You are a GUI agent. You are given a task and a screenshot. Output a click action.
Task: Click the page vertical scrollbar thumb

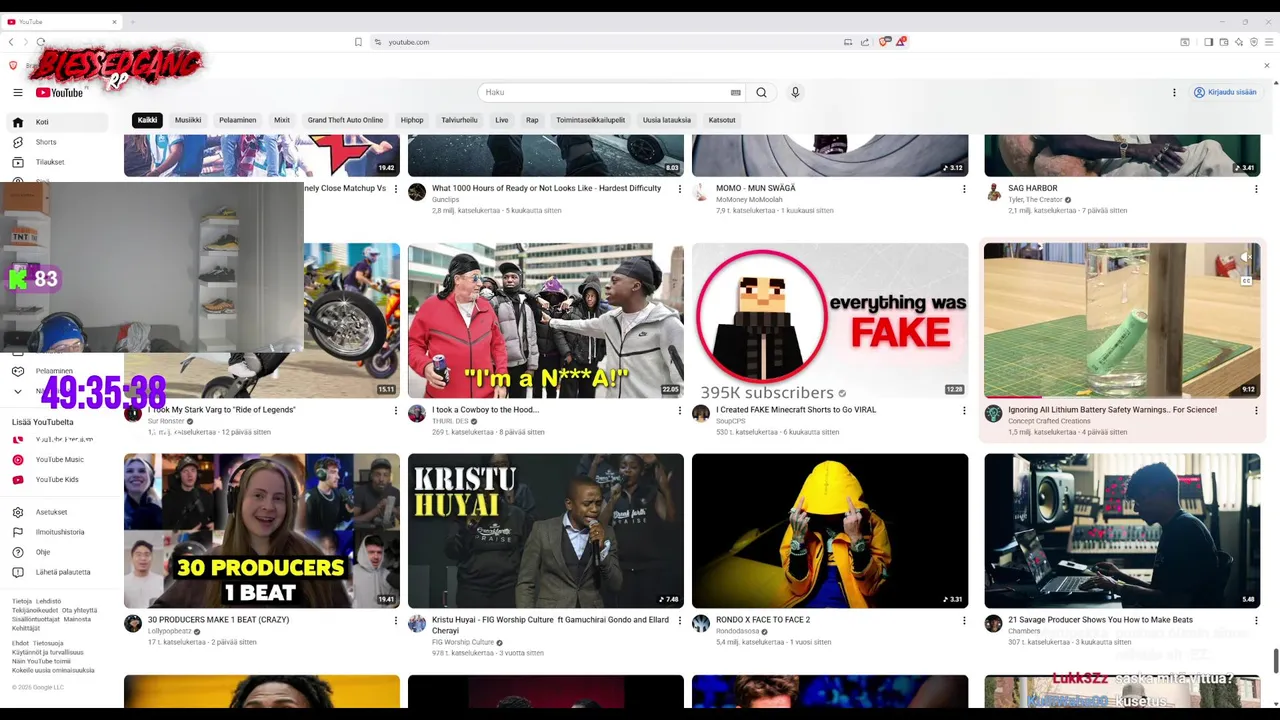pyautogui.click(x=1275, y=661)
